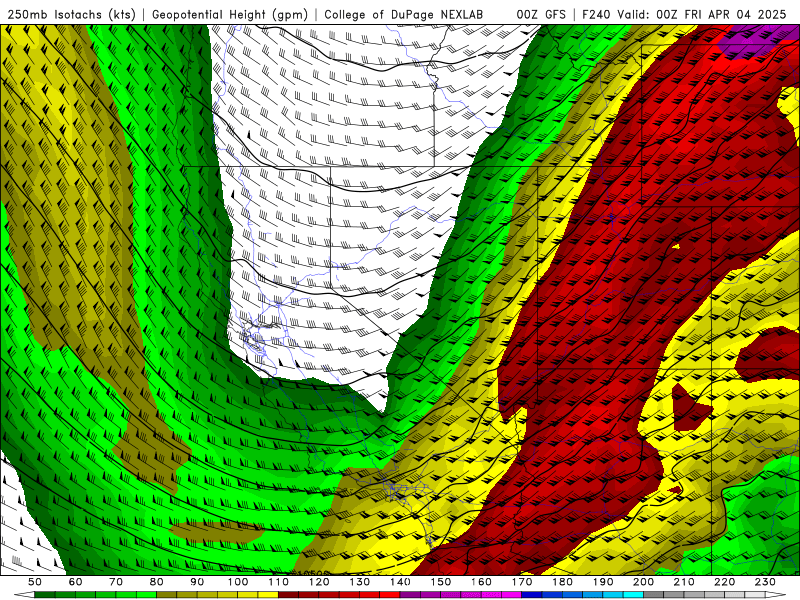
Task: Click the 170 value on the color scale
Action: (522, 582)
